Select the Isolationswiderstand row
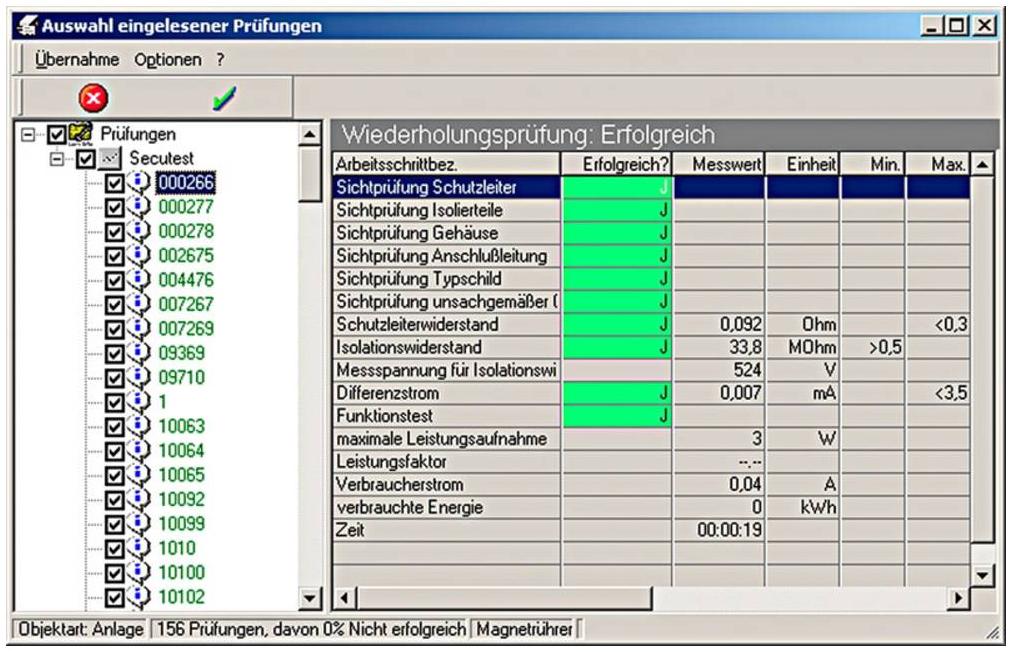Image resolution: width=1010 pixels, height=652 pixels. pyautogui.click(x=445, y=348)
